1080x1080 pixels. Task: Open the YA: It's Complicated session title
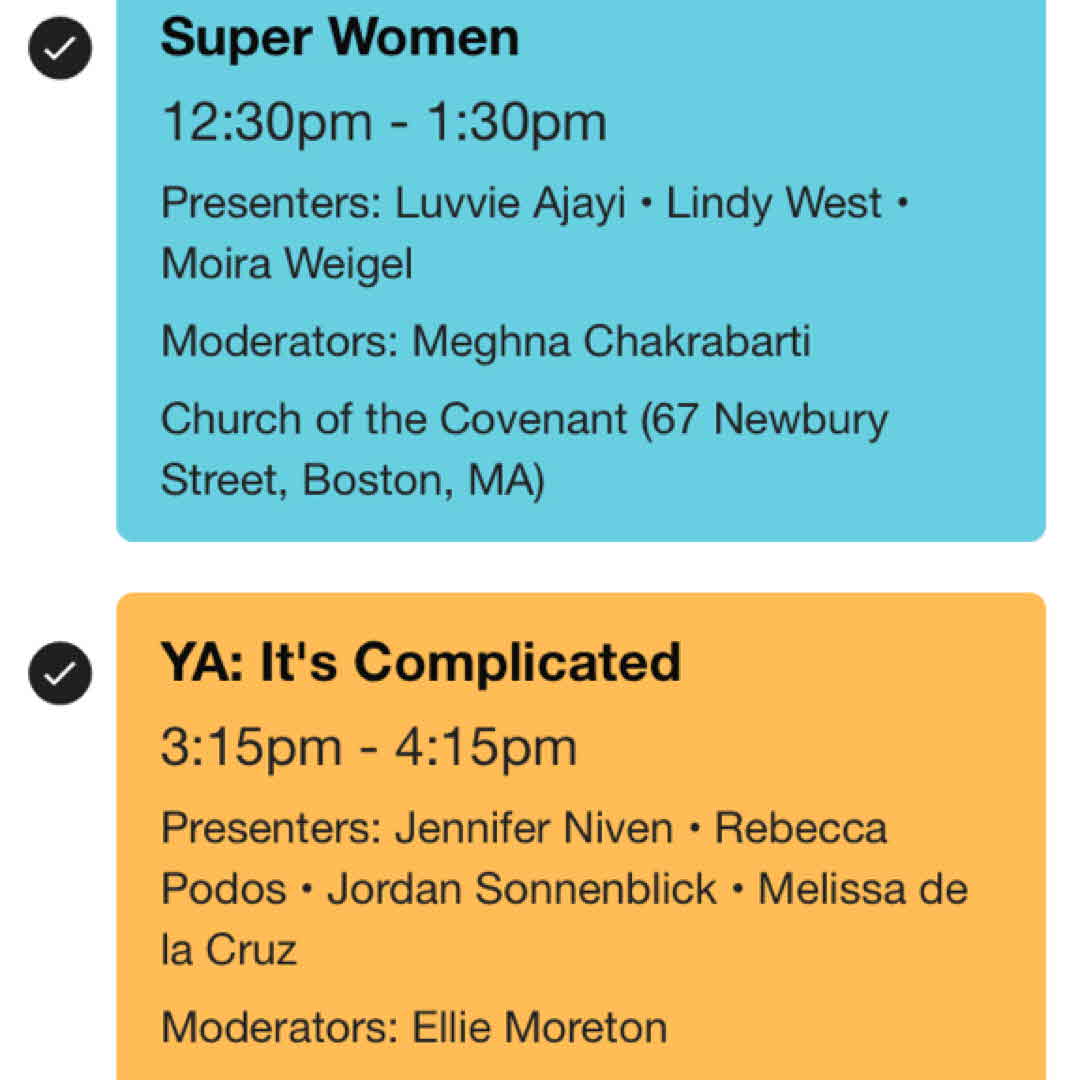420,663
